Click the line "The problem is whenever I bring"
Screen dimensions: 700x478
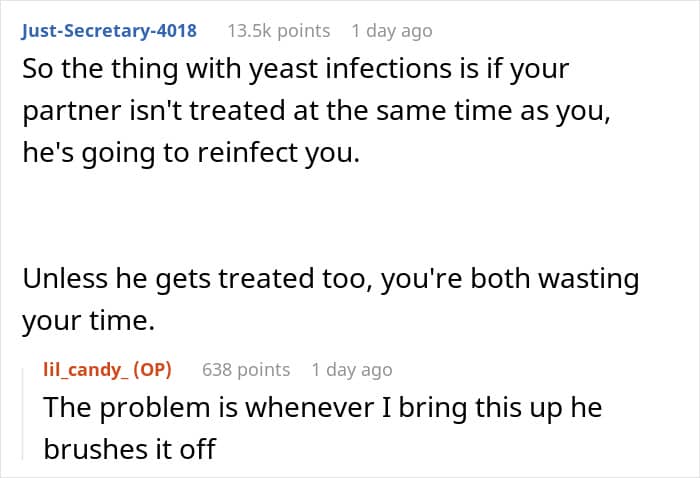pos(322,408)
